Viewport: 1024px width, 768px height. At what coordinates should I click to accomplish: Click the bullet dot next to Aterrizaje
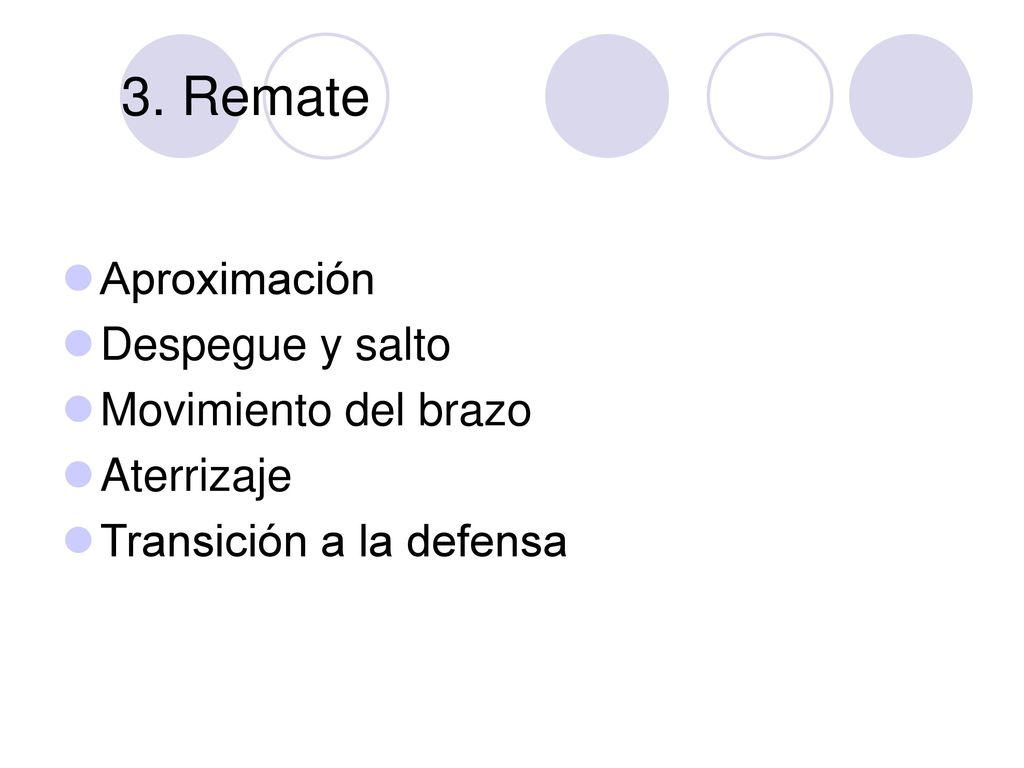pyautogui.click(x=78, y=474)
